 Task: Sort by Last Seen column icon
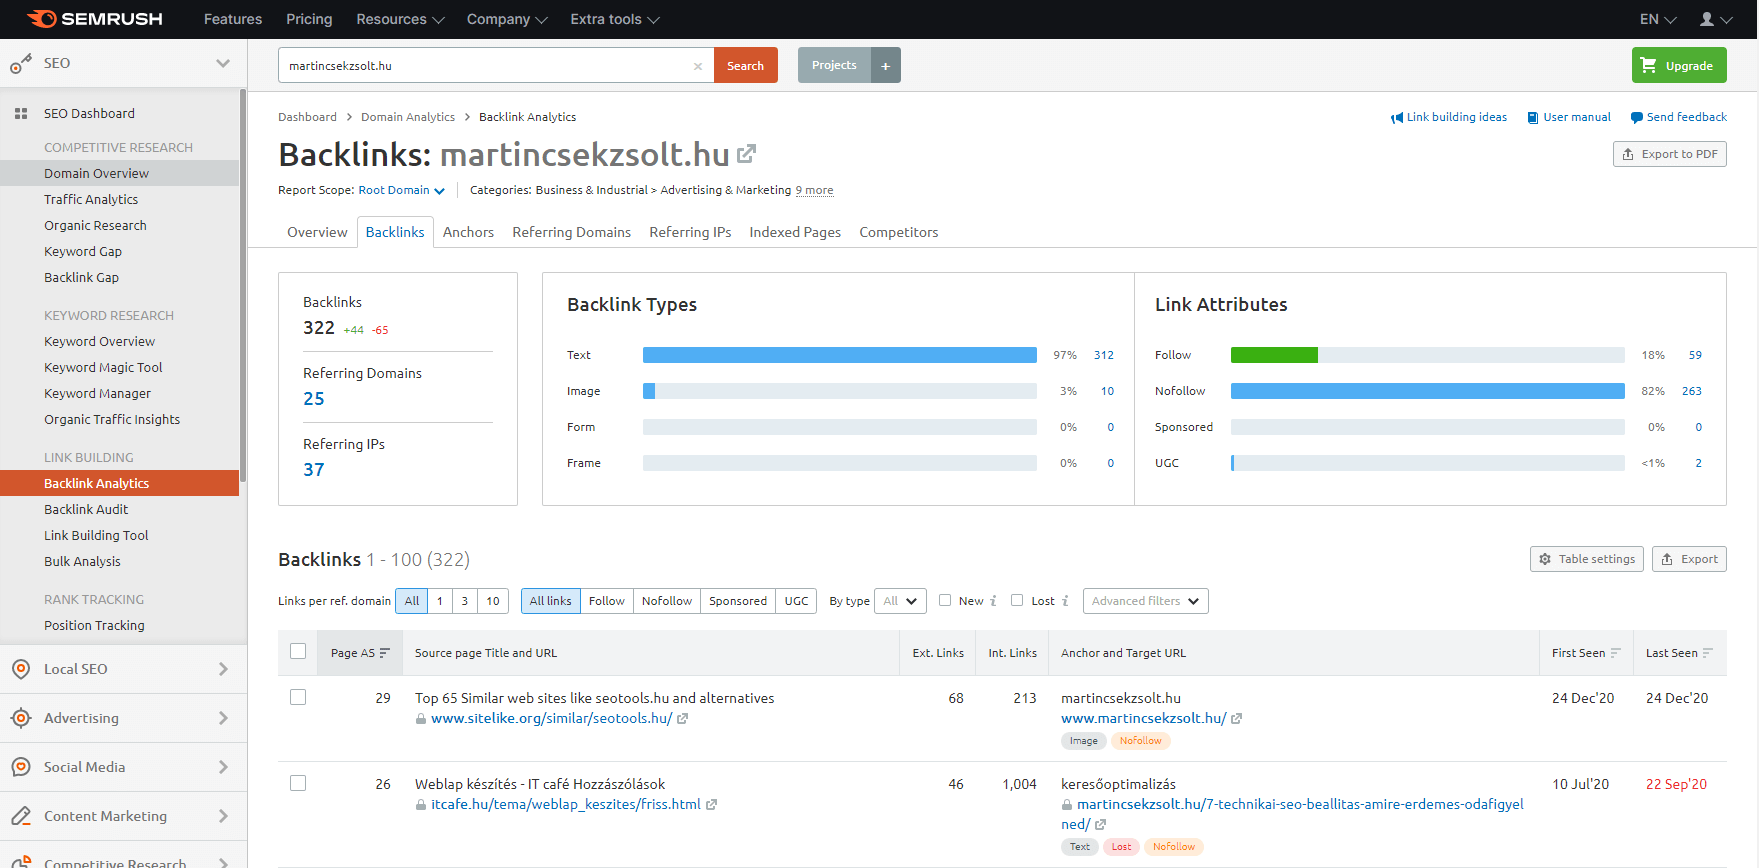coord(1708,653)
